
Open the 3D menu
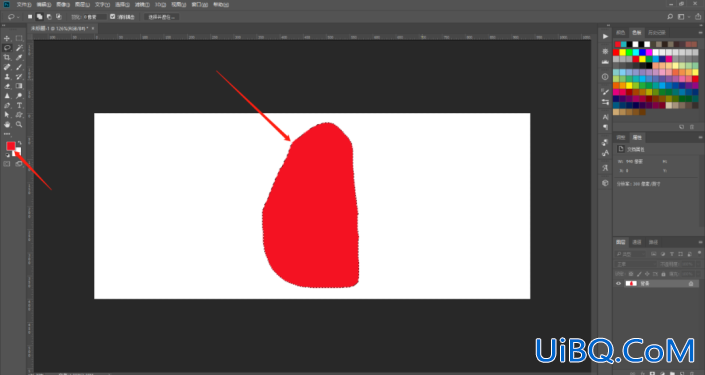[x=161, y=4]
